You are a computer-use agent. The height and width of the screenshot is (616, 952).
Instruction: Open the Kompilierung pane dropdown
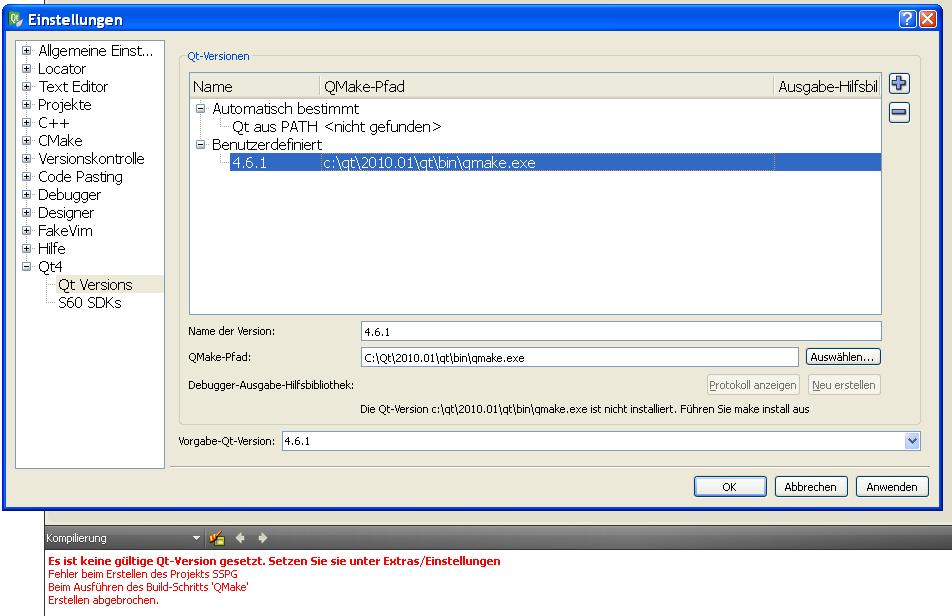(x=196, y=538)
